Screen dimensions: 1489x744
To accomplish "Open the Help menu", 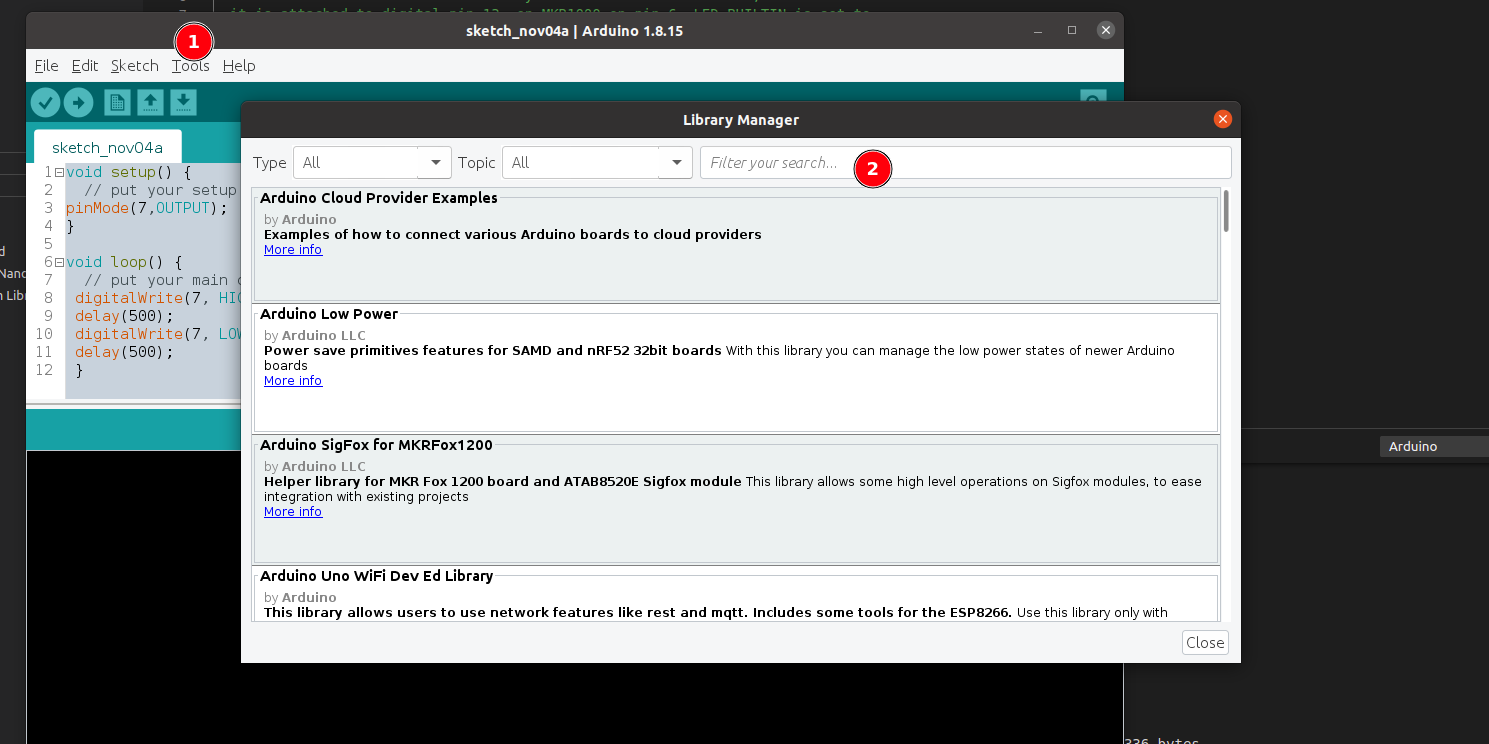I will [x=239, y=66].
